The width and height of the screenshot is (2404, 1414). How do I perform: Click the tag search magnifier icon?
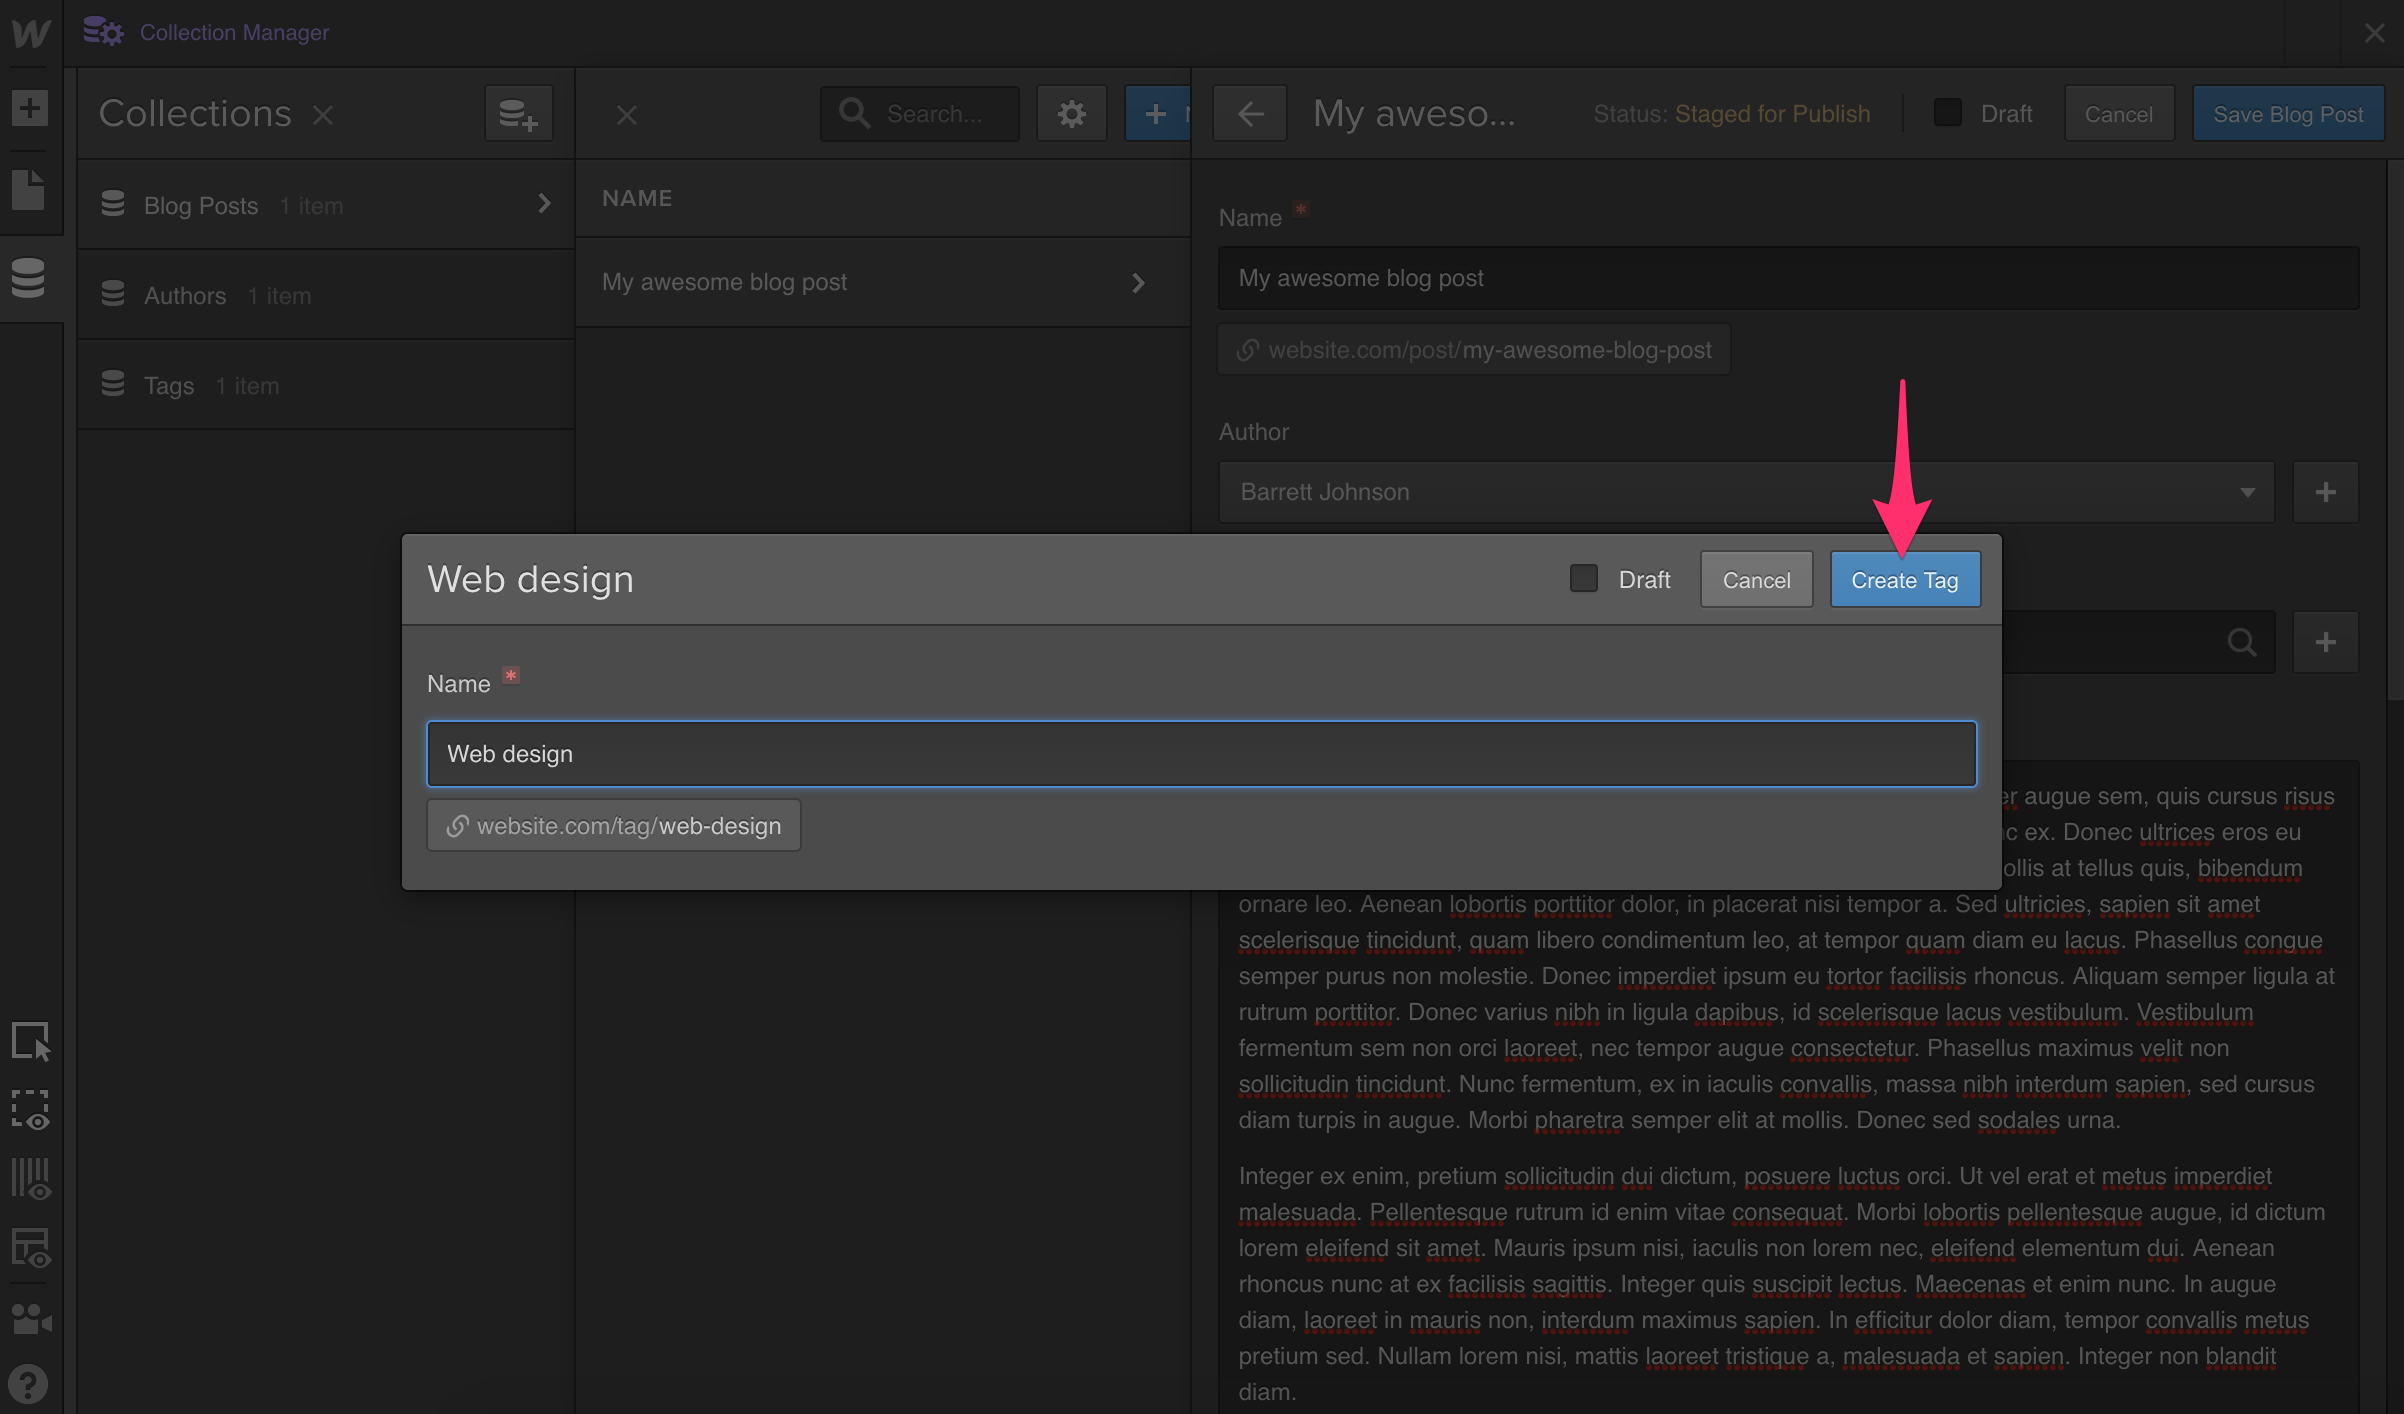pos(2242,642)
